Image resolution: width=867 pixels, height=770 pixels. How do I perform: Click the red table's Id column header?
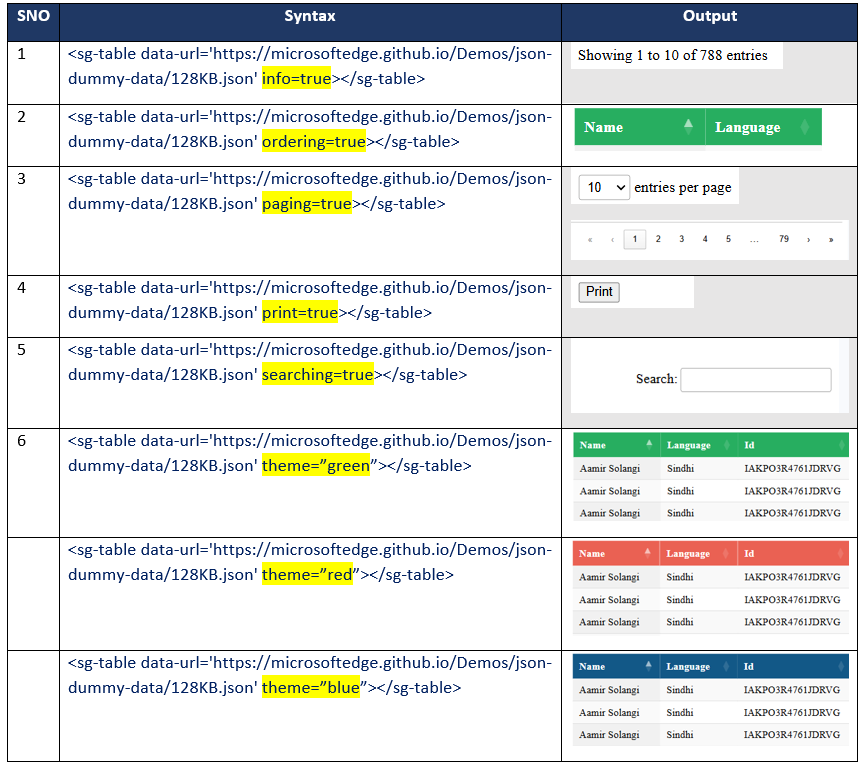[x=793, y=553]
